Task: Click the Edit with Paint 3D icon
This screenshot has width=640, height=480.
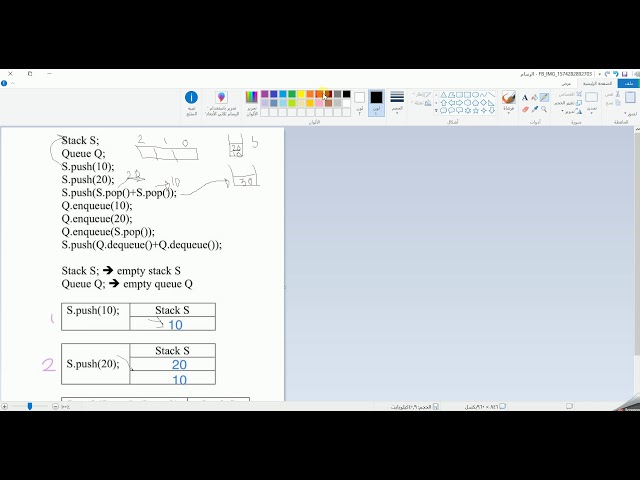Action: click(x=221, y=97)
